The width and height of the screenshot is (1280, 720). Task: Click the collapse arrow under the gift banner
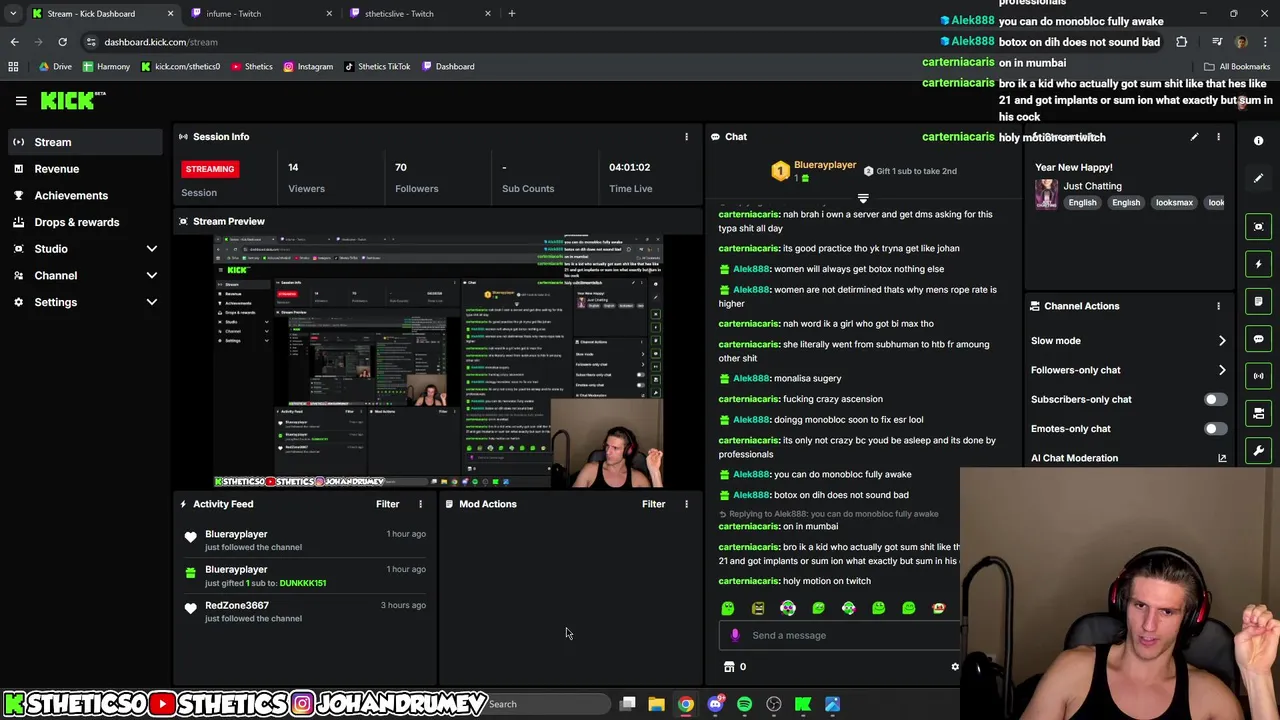[x=863, y=199]
